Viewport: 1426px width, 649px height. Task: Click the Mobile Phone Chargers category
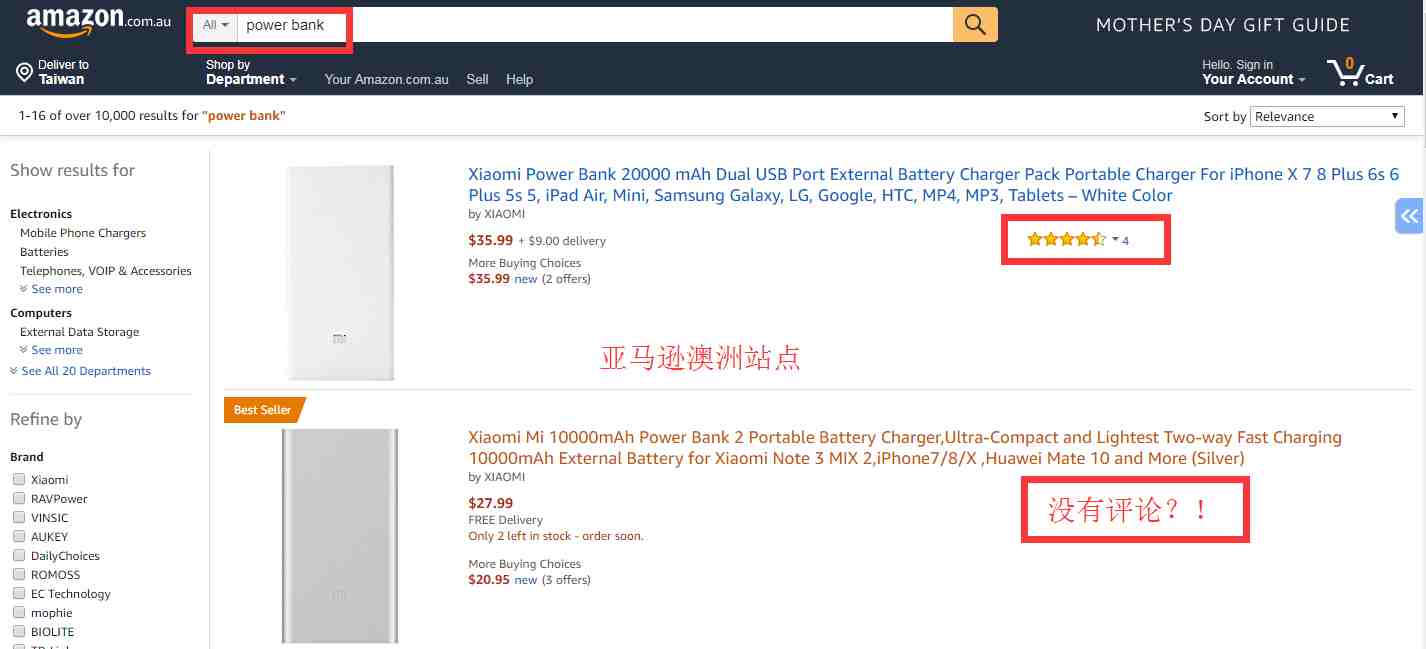83,233
